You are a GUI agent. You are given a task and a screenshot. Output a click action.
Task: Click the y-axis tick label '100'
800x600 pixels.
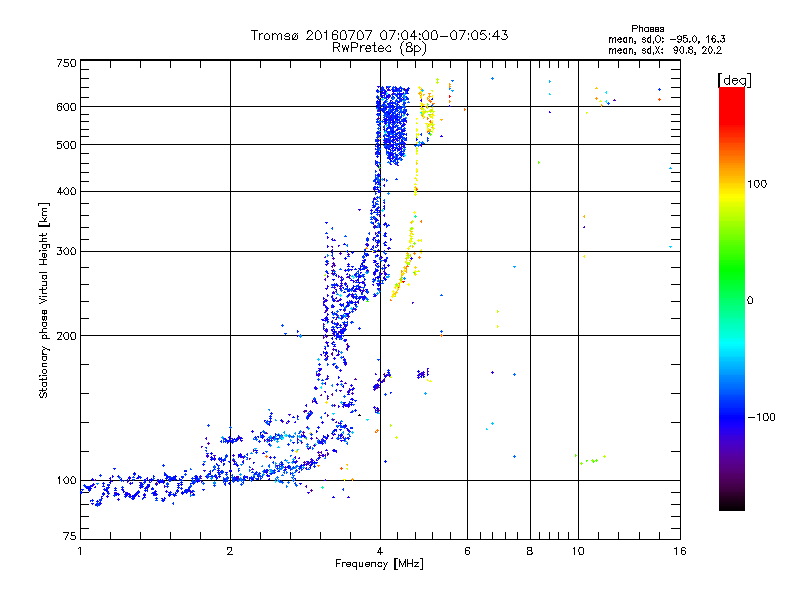point(66,480)
